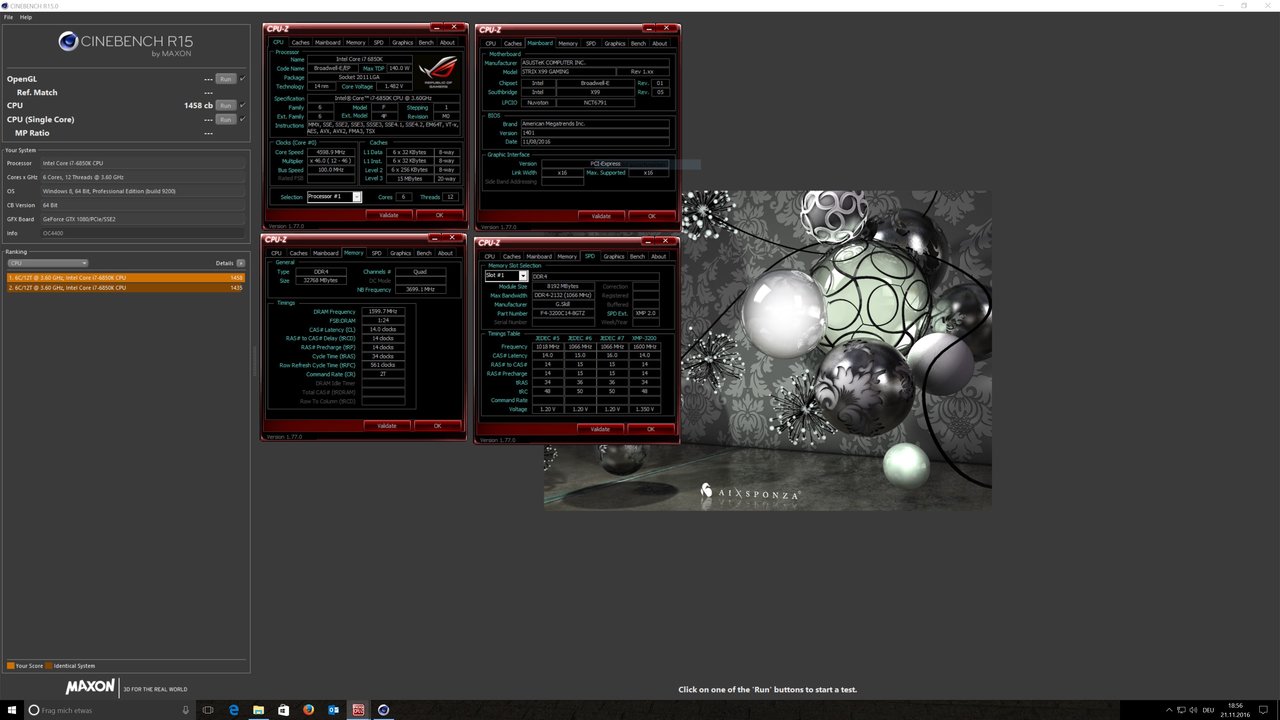Toggle the OpenGL test checkbox
Image resolution: width=1280 pixels, height=720 pixels.
242,78
